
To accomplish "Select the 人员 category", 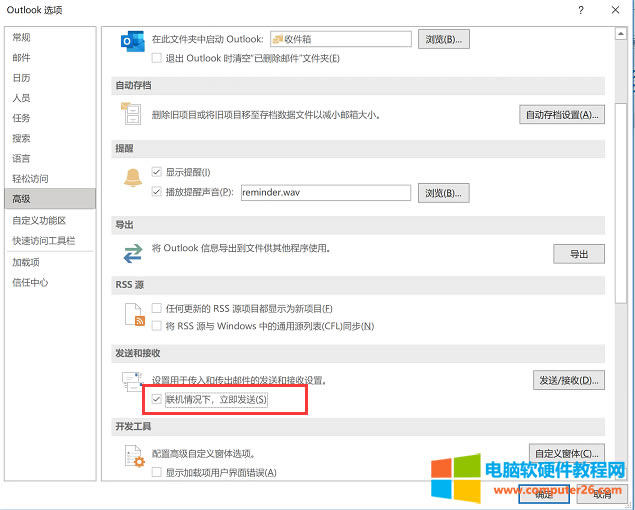I will pos(21,98).
